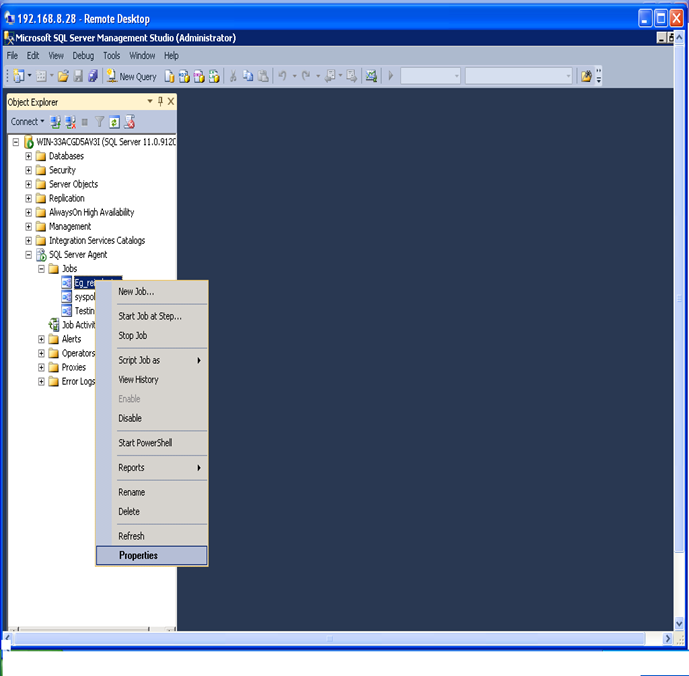Toggle the Object Explorer auto-hide pin

[160, 102]
